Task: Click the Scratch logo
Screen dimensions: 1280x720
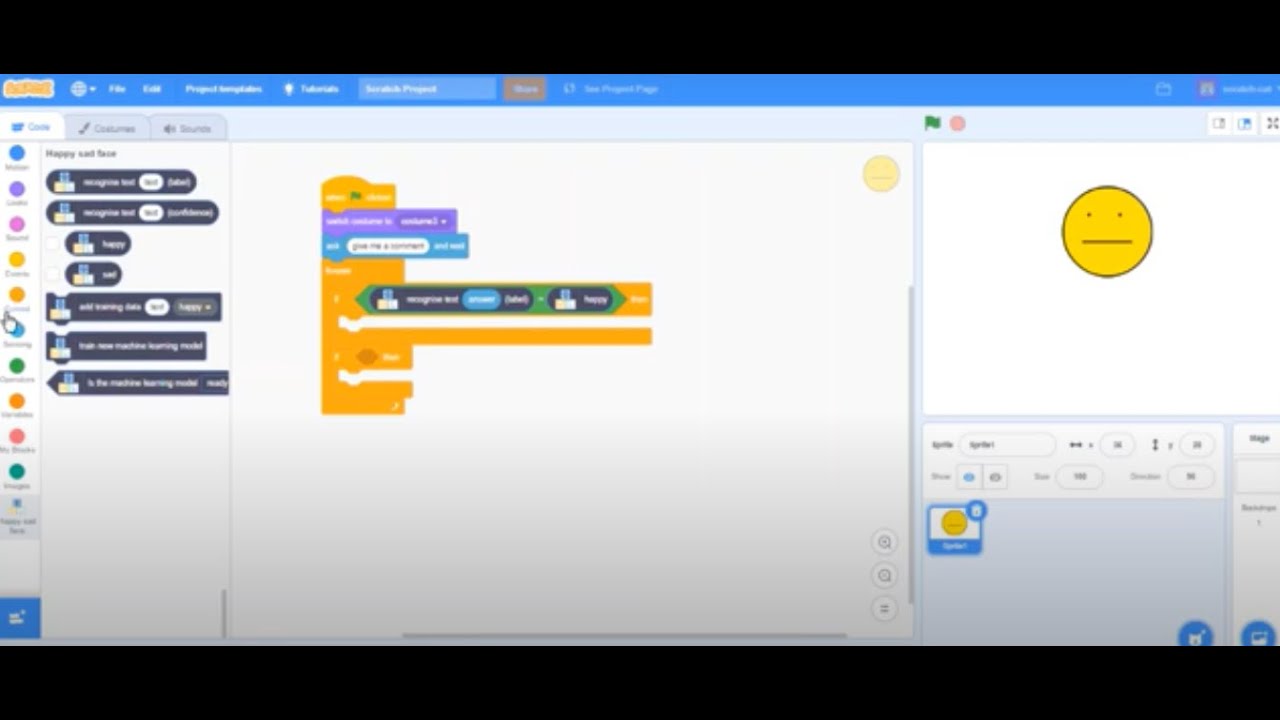Action: tap(29, 89)
